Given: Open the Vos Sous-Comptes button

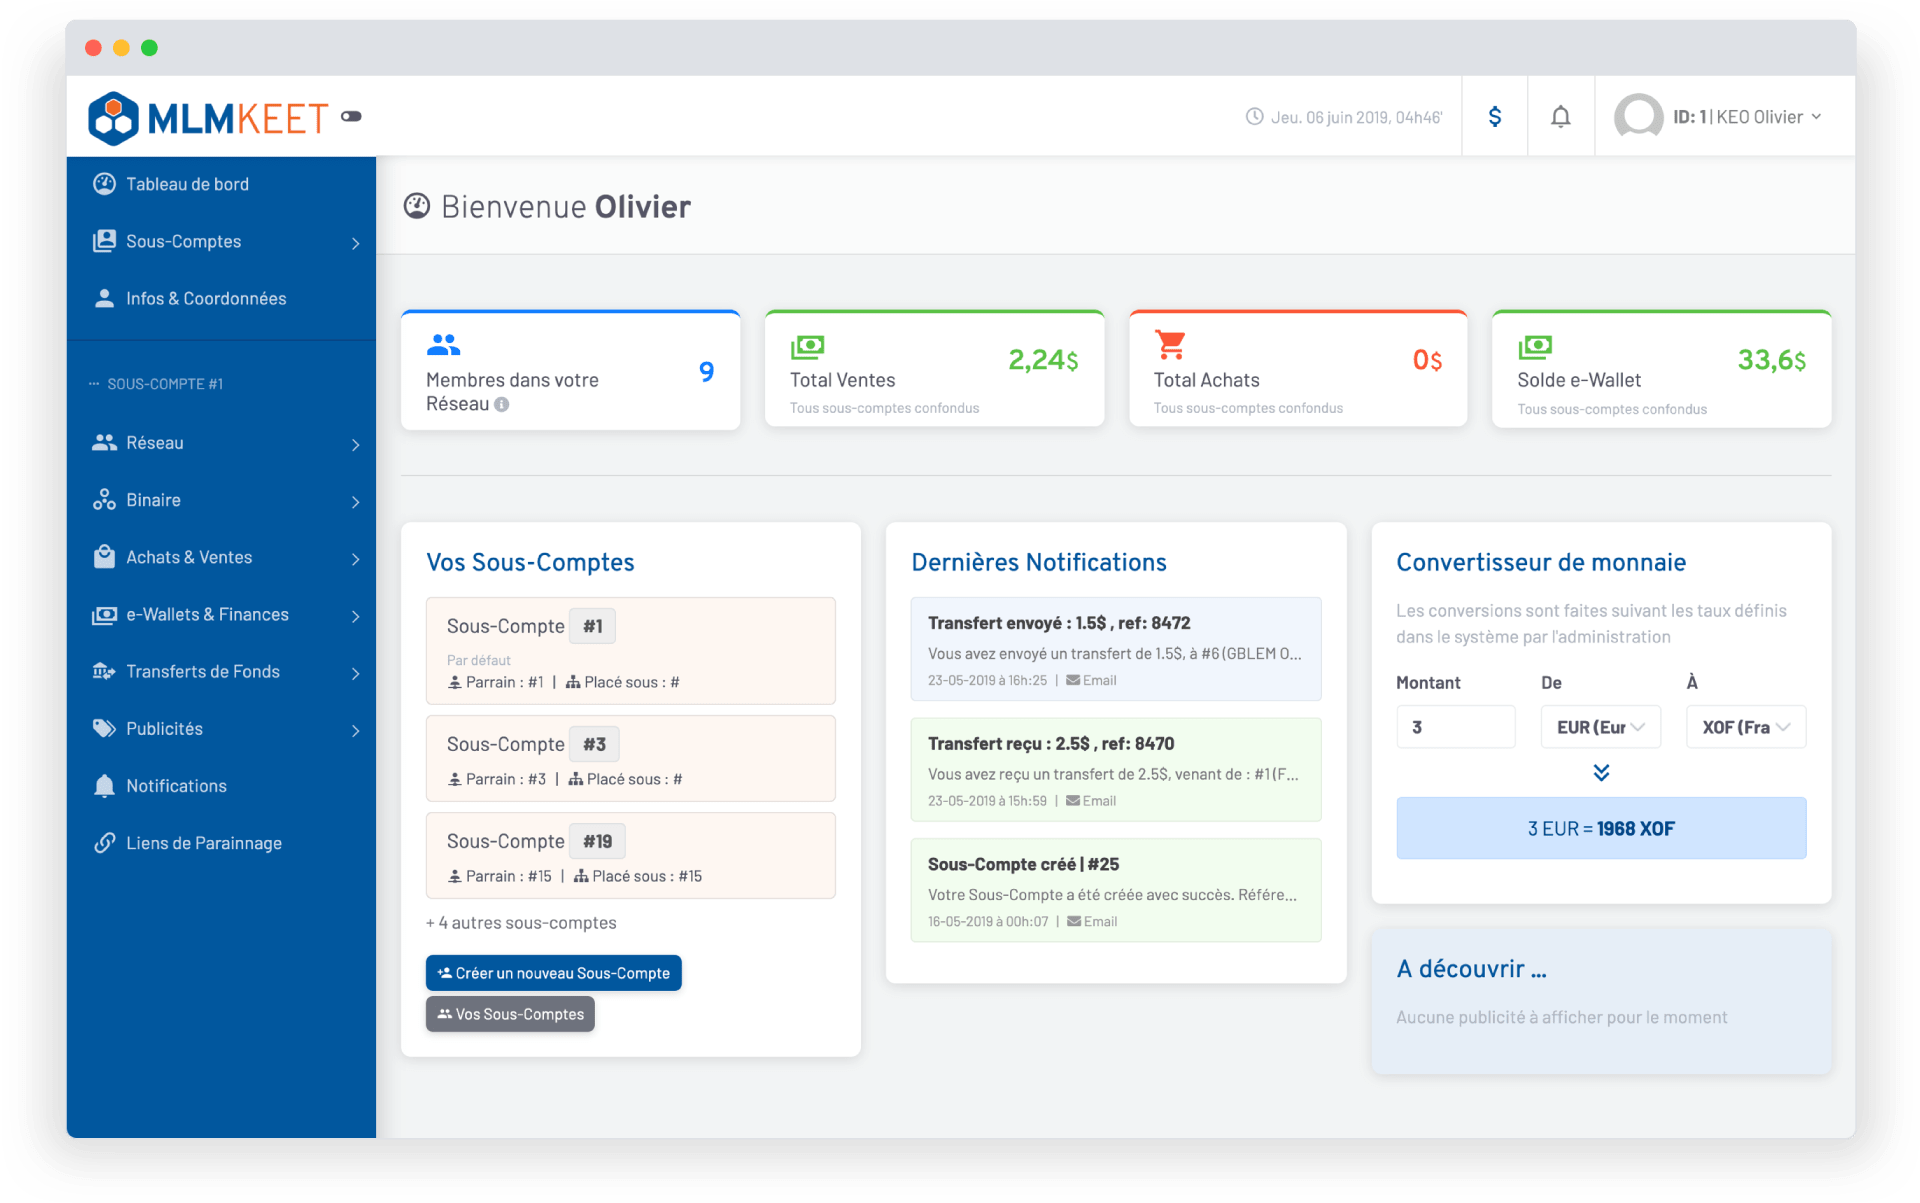Looking at the screenshot, I should [x=509, y=1013].
